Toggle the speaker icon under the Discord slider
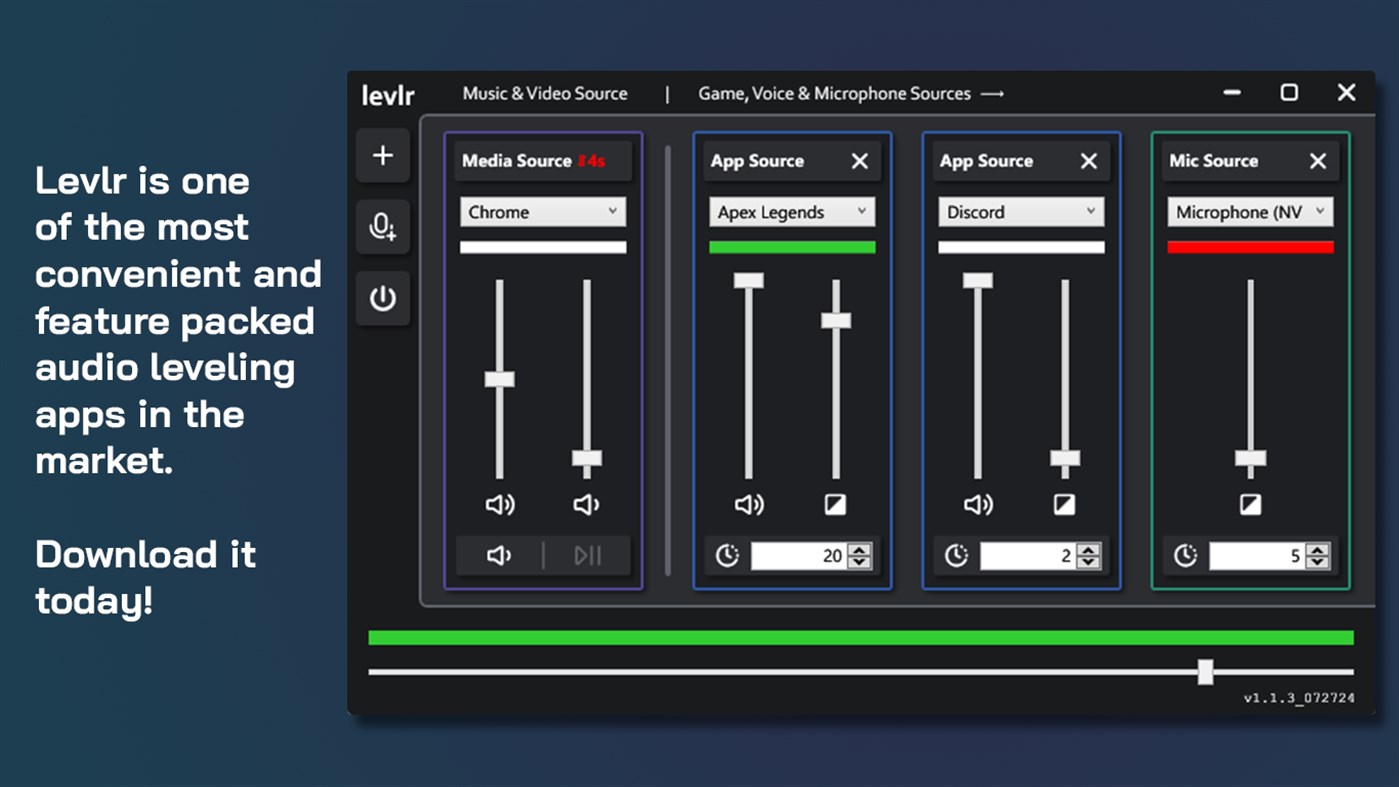 point(978,504)
